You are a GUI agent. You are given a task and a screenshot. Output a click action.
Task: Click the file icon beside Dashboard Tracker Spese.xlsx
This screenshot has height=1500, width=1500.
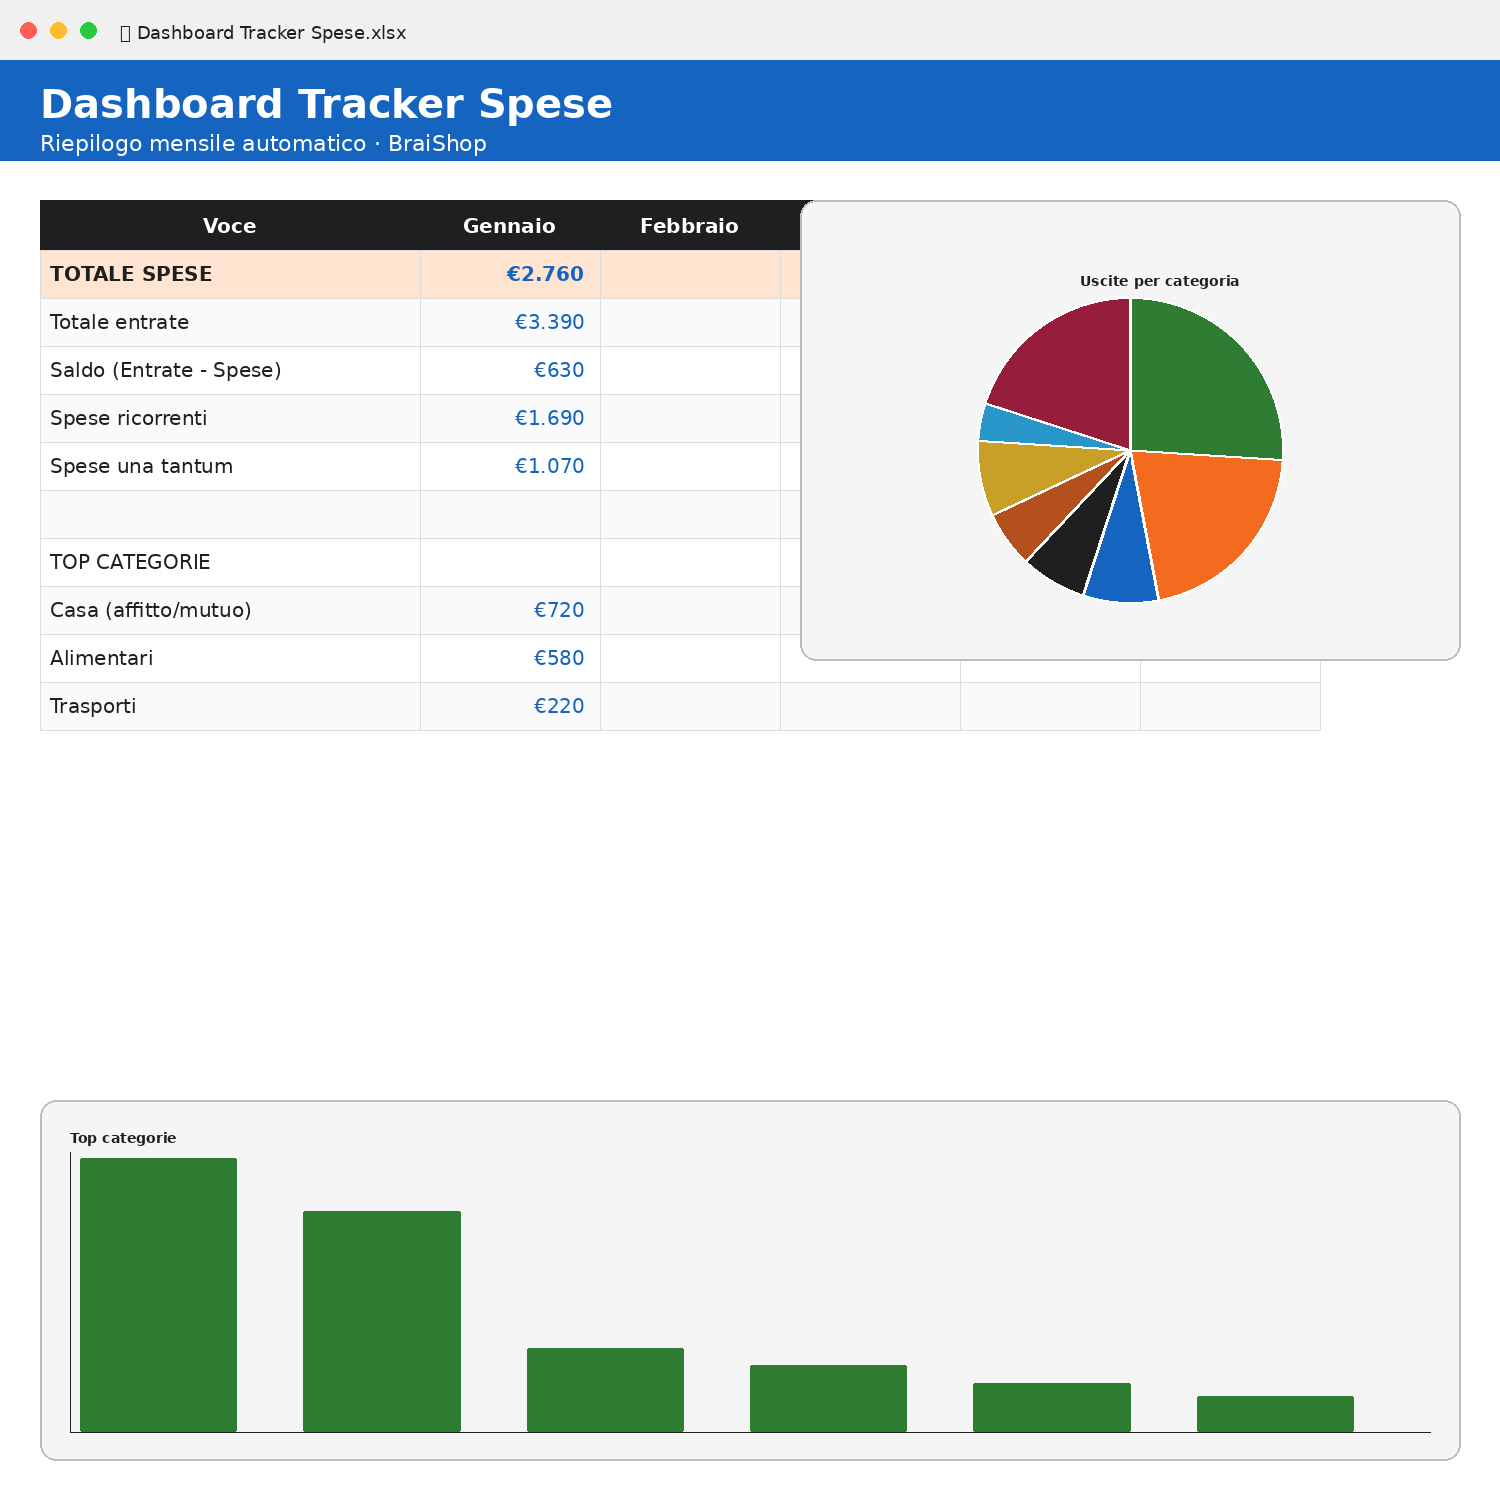[x=125, y=33]
